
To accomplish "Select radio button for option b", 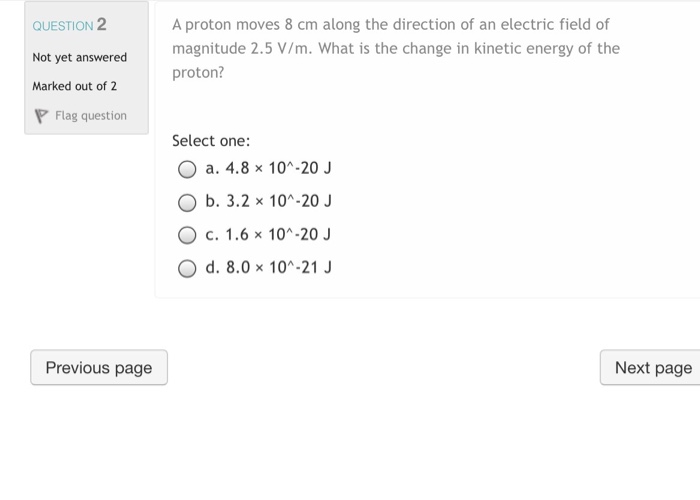I will 187,202.
